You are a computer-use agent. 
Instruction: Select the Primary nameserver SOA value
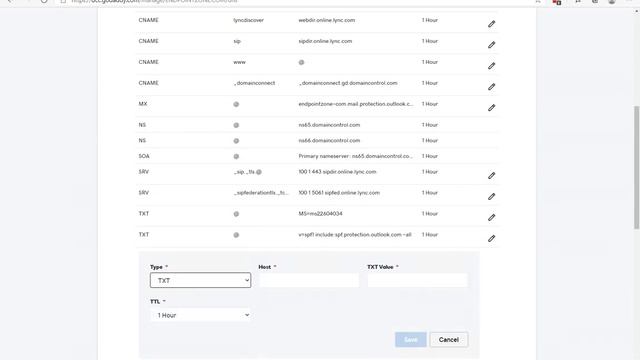coord(356,156)
